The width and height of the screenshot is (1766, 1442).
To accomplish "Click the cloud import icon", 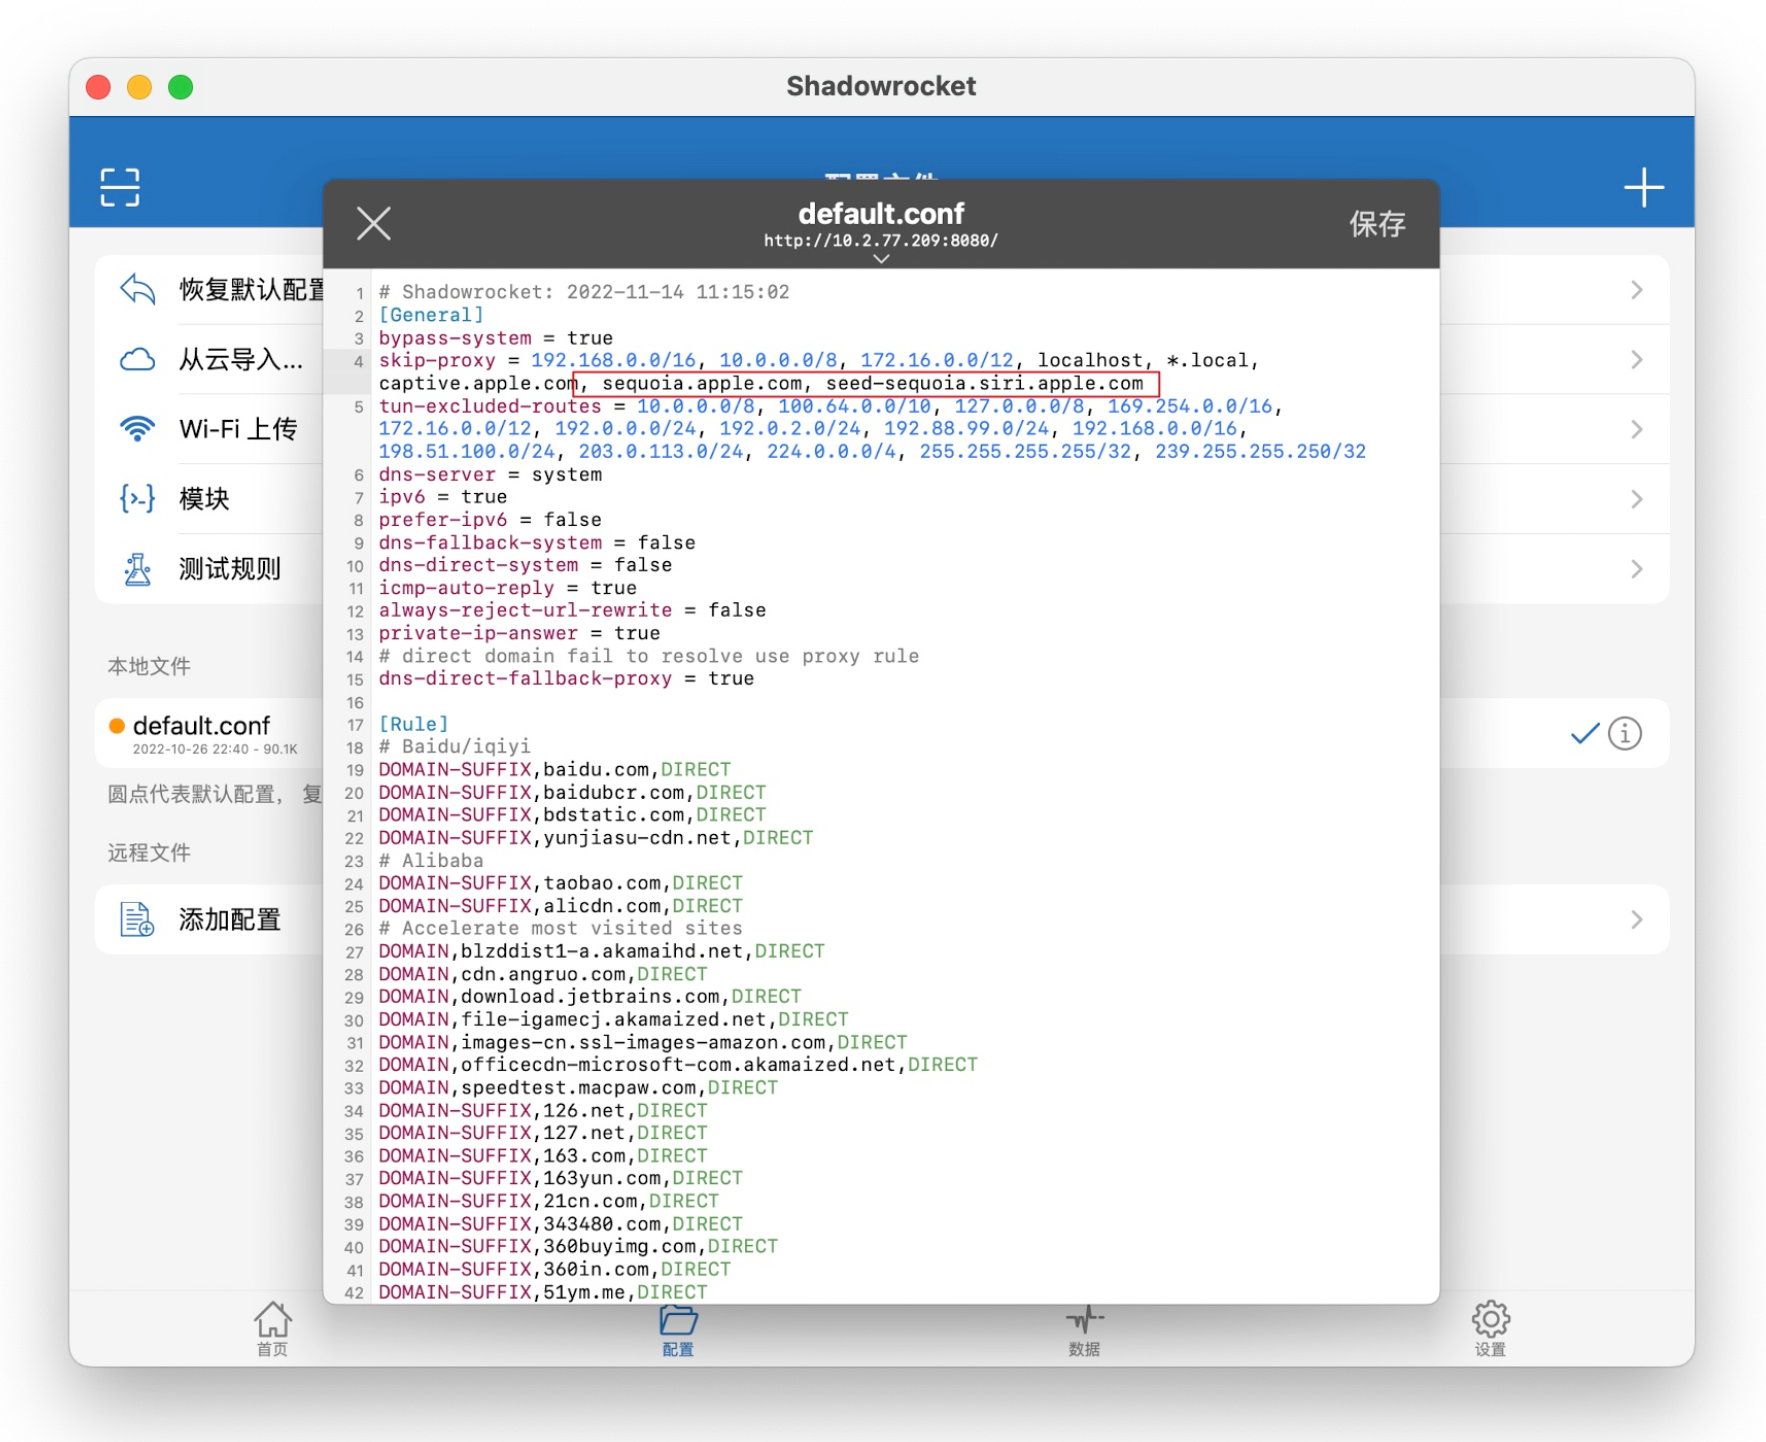I will pyautogui.click(x=138, y=359).
